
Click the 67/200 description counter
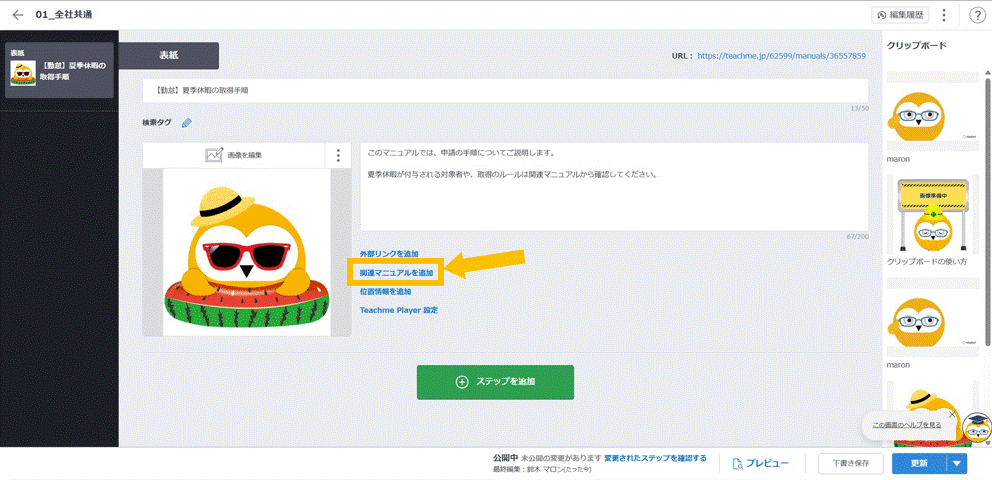pyautogui.click(x=857, y=237)
